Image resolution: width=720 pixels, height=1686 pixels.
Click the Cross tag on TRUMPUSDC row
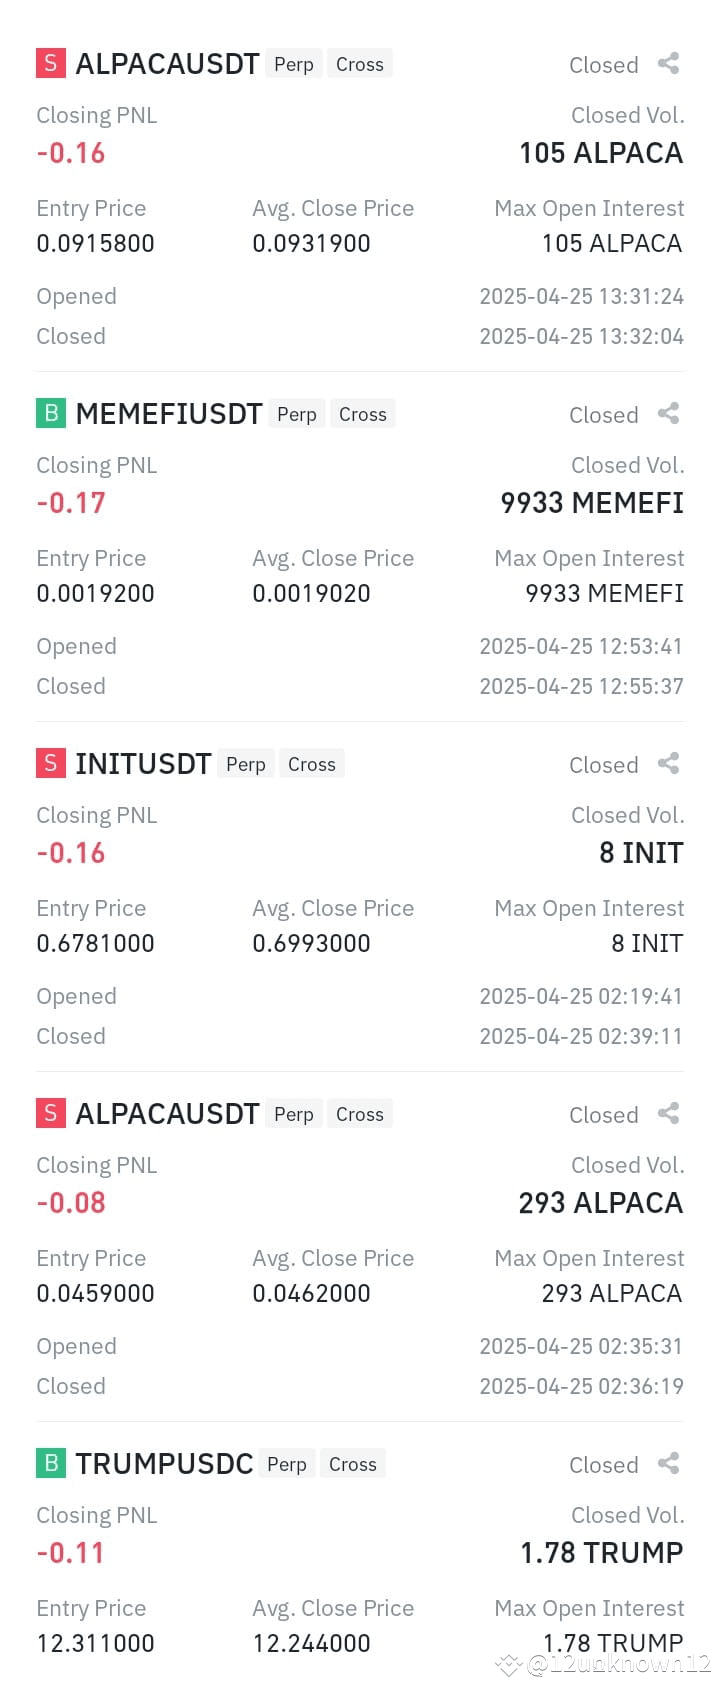click(353, 1464)
